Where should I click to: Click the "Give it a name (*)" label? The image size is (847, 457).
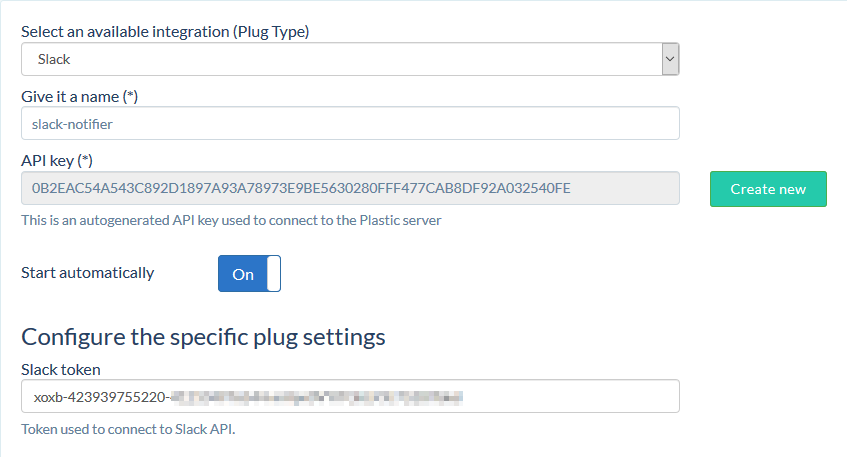pyautogui.click(x=79, y=97)
